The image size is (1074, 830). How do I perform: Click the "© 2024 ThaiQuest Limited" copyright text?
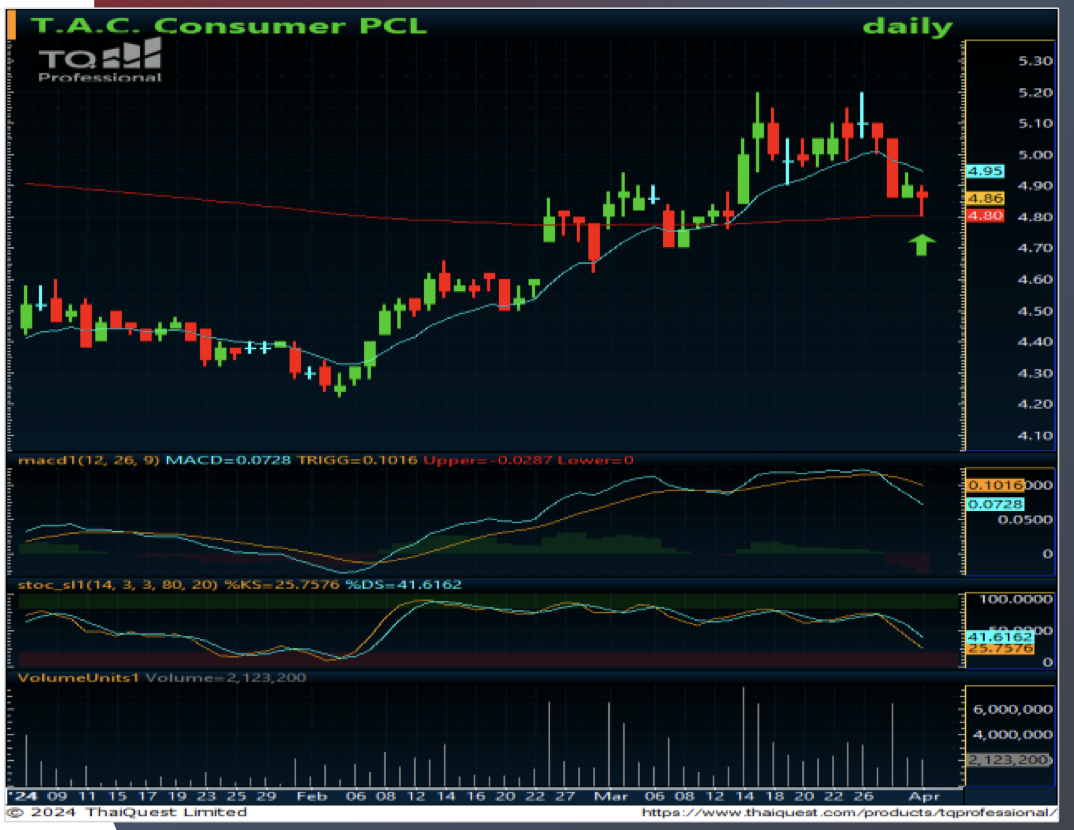(x=128, y=812)
